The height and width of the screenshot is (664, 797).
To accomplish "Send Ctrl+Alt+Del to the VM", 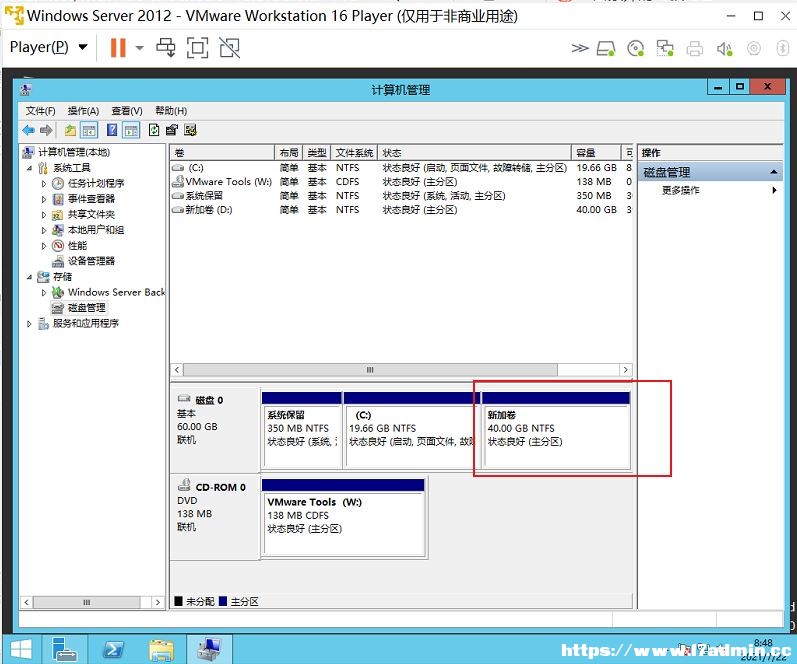I will click(x=166, y=48).
